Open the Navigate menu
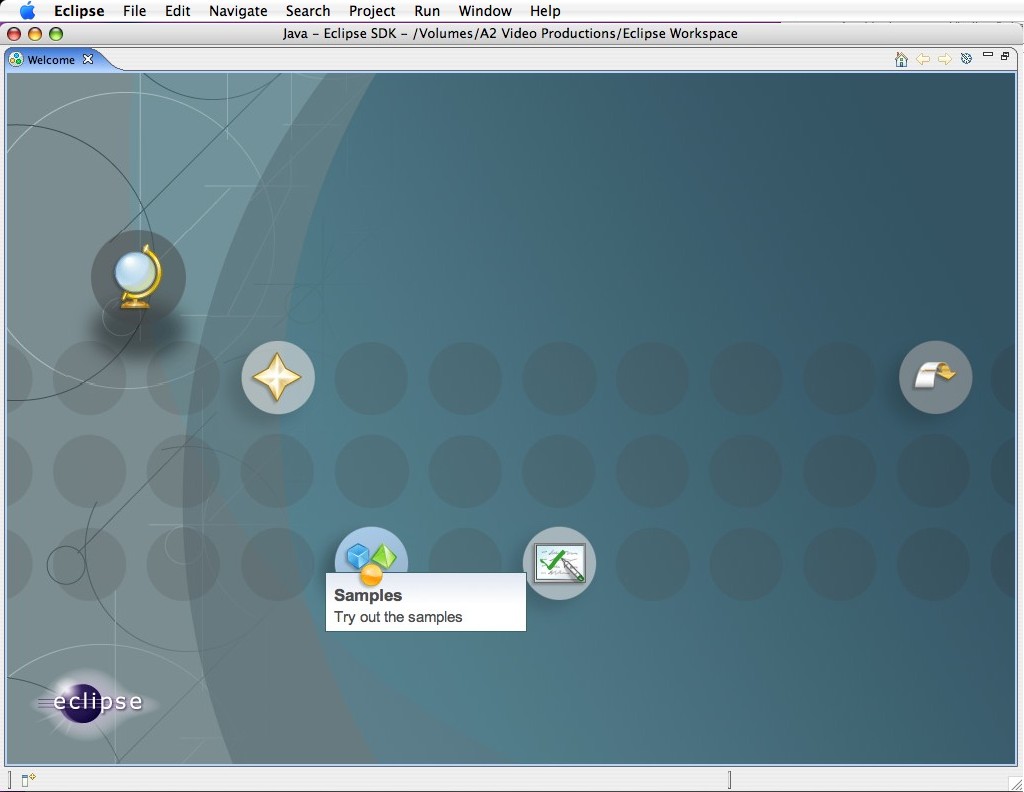Image resolution: width=1024 pixels, height=792 pixels. [238, 11]
